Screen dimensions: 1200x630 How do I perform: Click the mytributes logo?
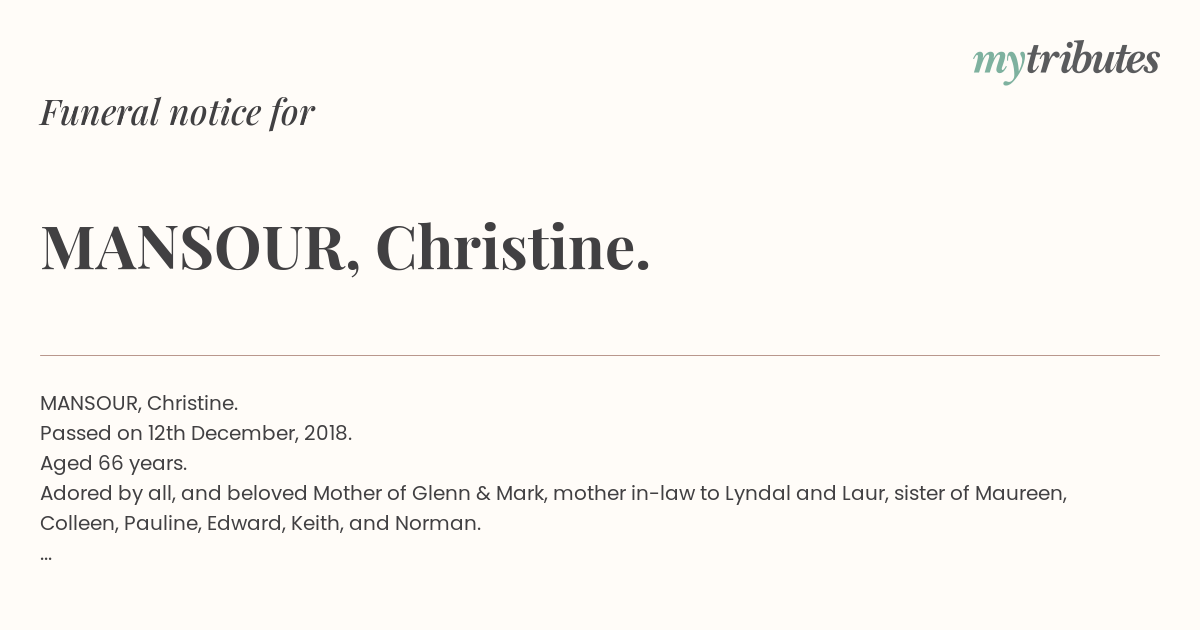(1066, 61)
